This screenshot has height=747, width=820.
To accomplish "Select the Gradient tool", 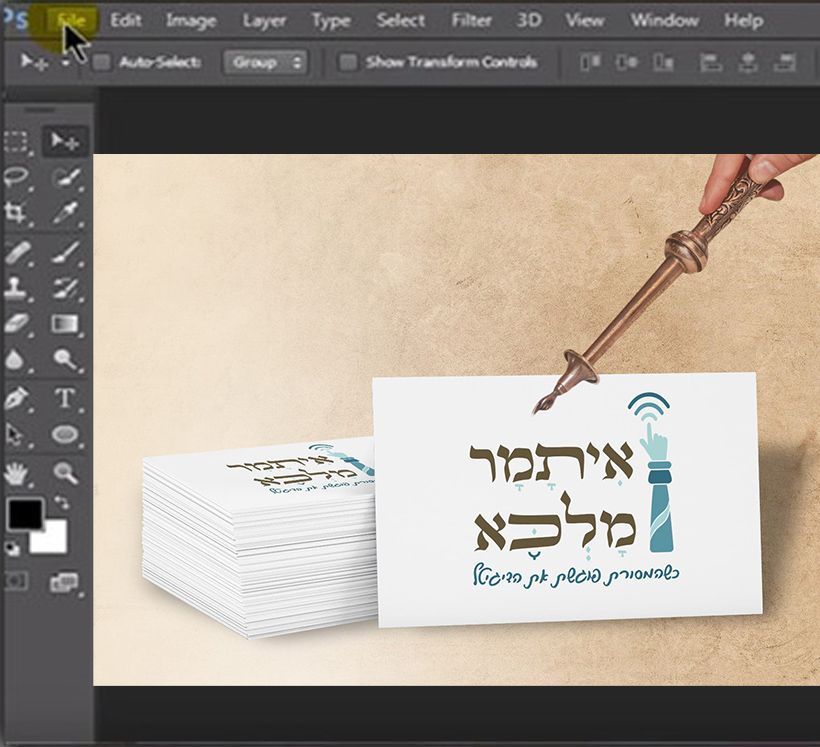I will [66, 323].
